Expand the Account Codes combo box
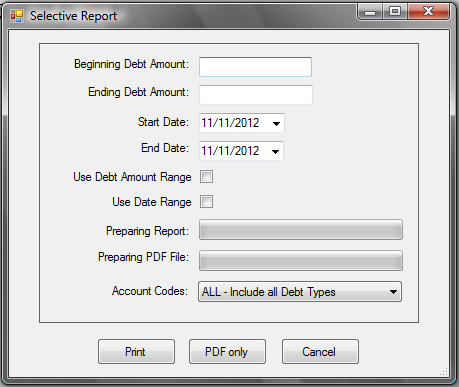 click(300, 292)
